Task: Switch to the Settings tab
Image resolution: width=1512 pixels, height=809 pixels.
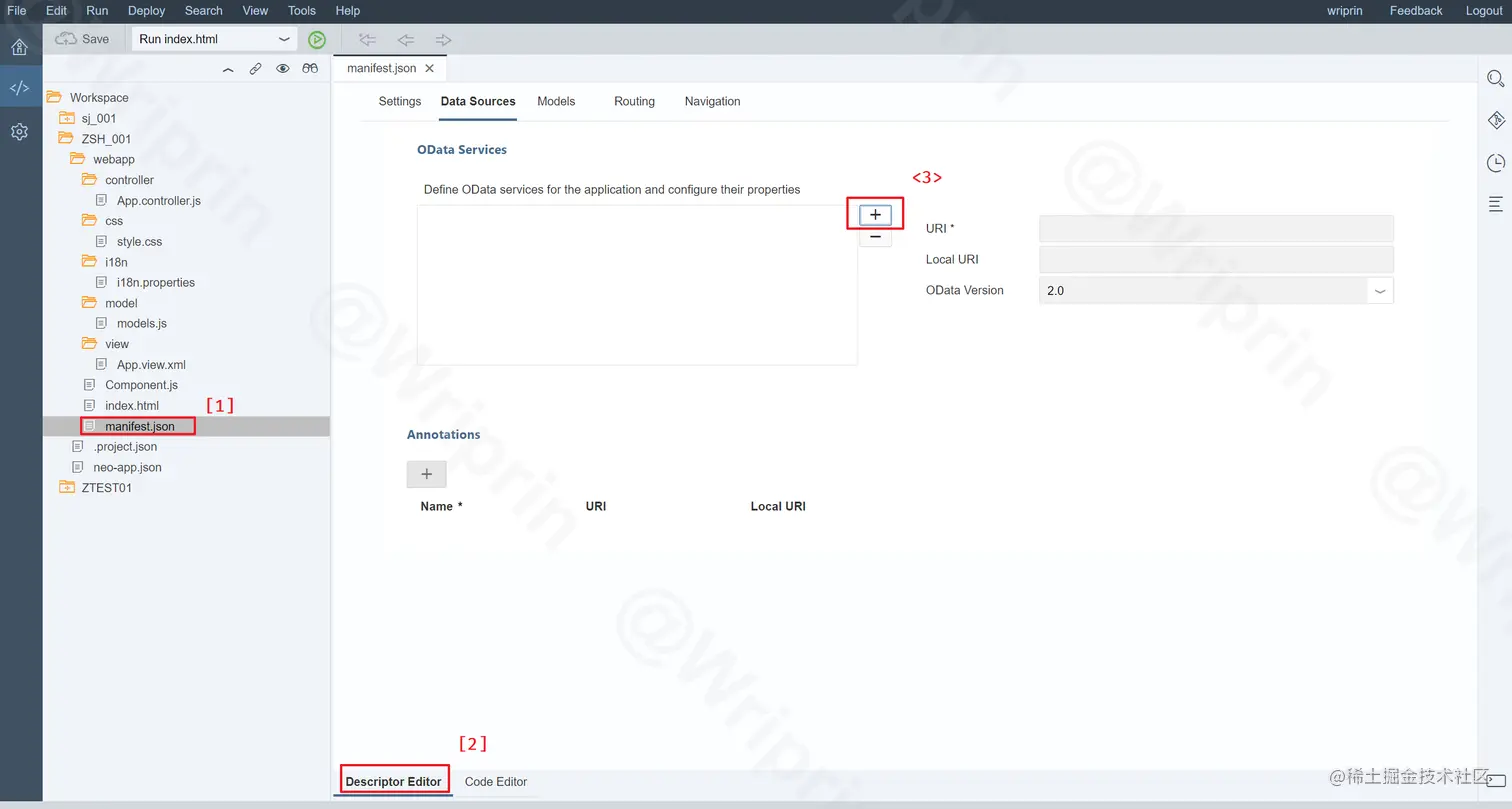Action: click(400, 101)
